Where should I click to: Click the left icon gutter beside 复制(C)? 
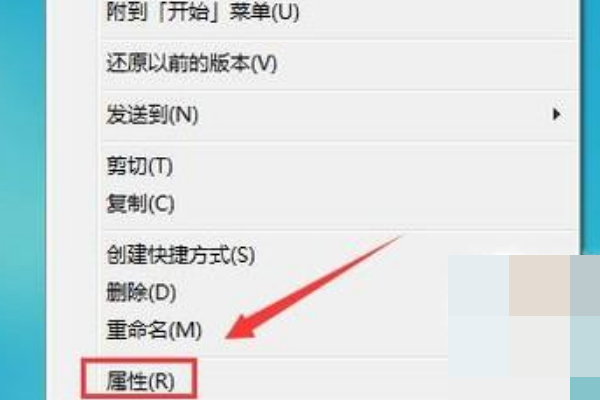pos(73,203)
